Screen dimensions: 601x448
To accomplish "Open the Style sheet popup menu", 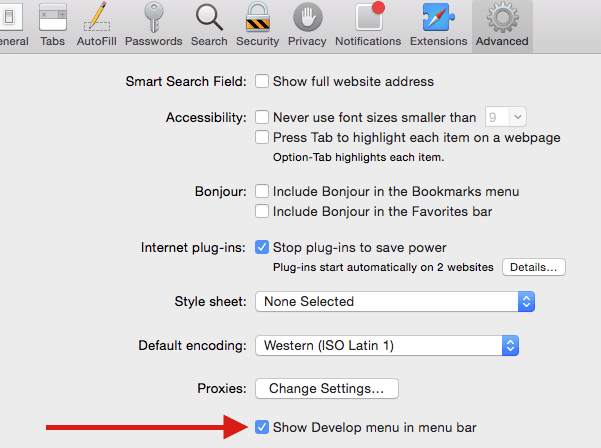I will (x=395, y=302).
